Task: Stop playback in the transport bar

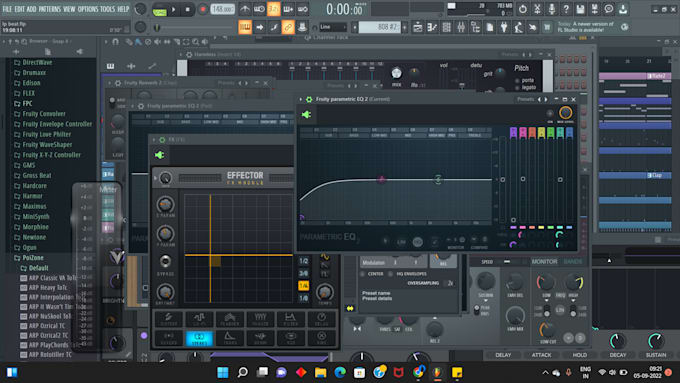Action: (187, 9)
